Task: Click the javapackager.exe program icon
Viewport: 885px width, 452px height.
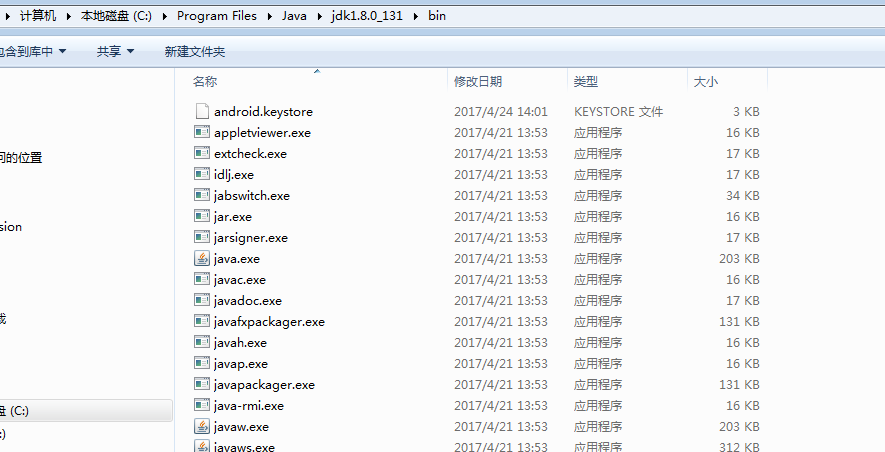Action: pos(202,384)
